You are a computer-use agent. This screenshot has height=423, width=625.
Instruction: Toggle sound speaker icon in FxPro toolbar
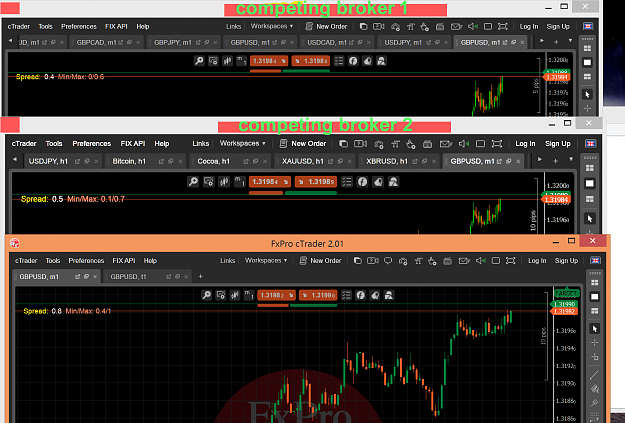coord(480,261)
